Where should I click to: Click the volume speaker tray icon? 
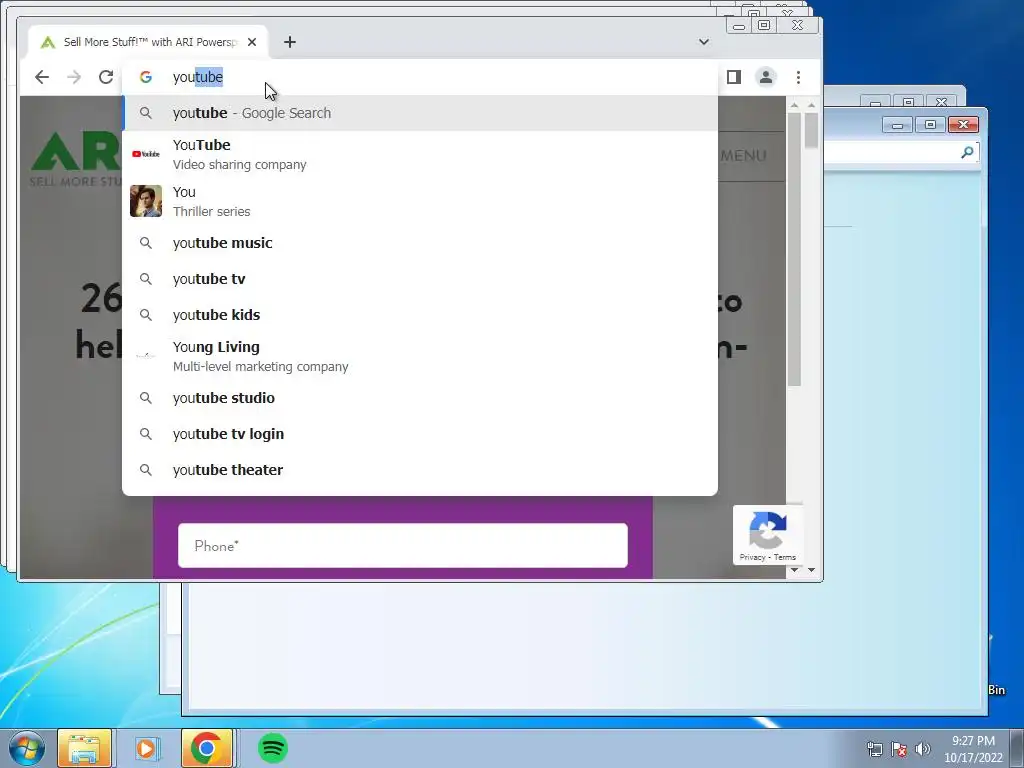tap(923, 749)
